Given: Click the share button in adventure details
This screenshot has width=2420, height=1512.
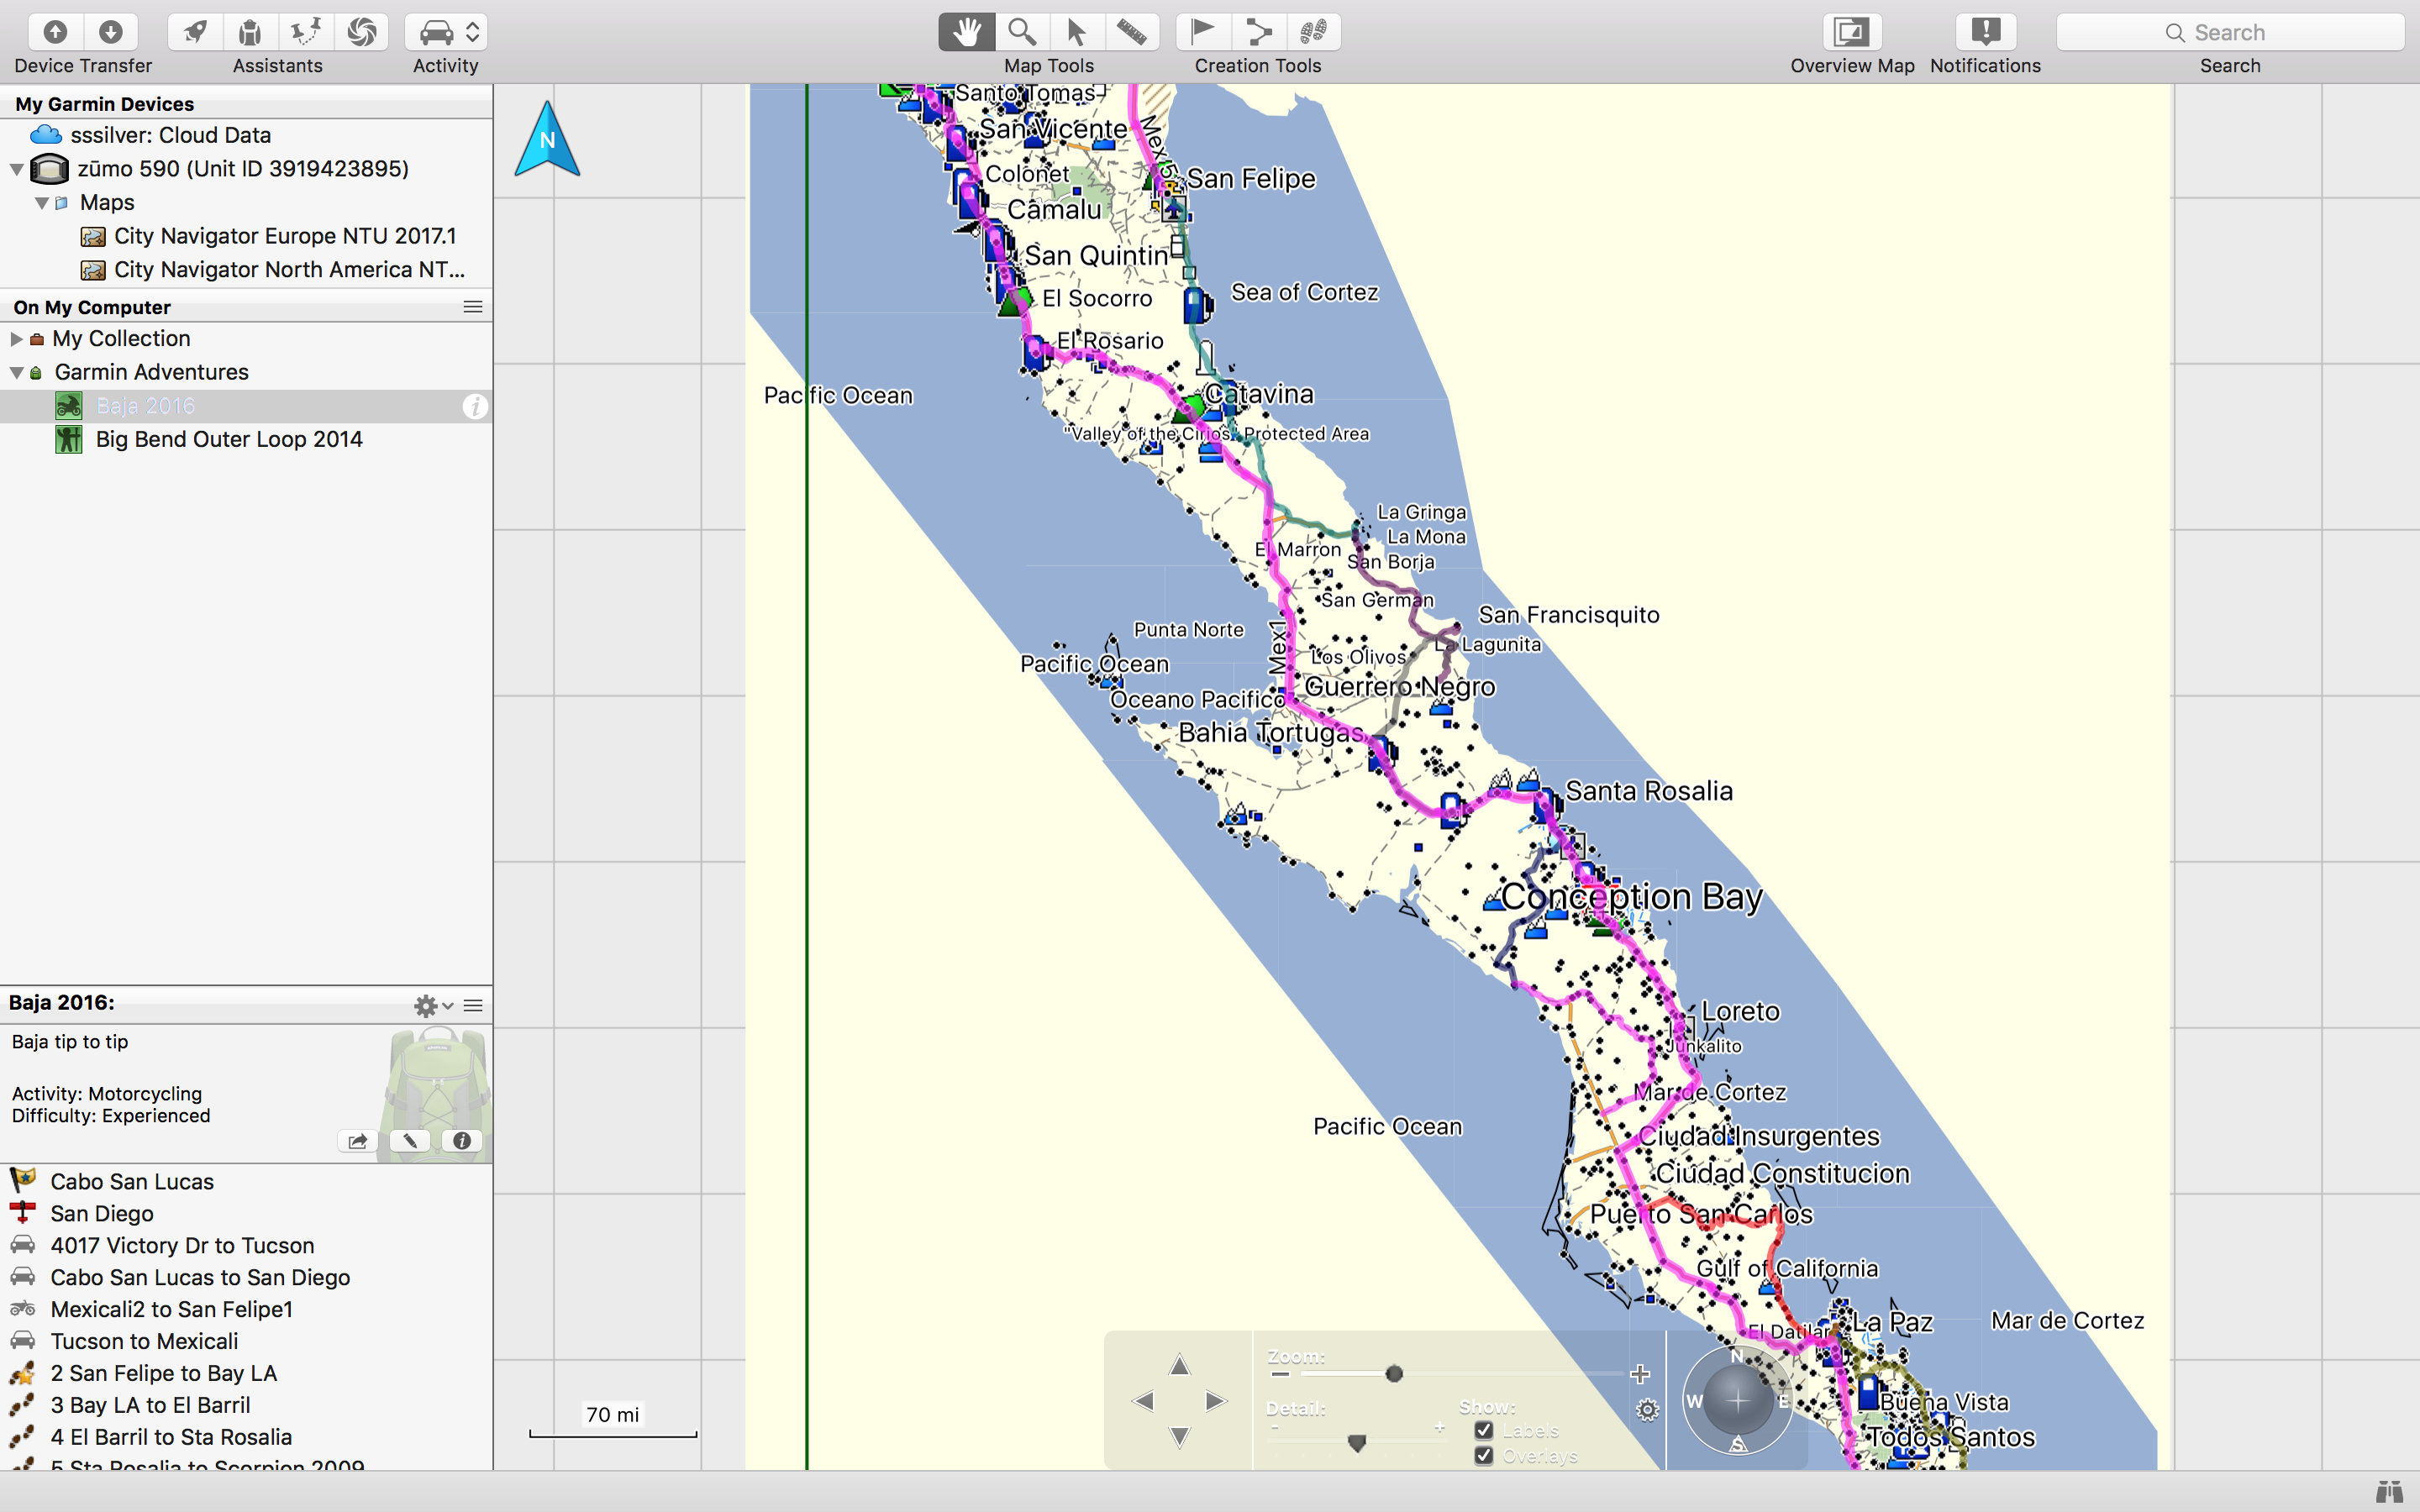Looking at the screenshot, I should pyautogui.click(x=358, y=1141).
